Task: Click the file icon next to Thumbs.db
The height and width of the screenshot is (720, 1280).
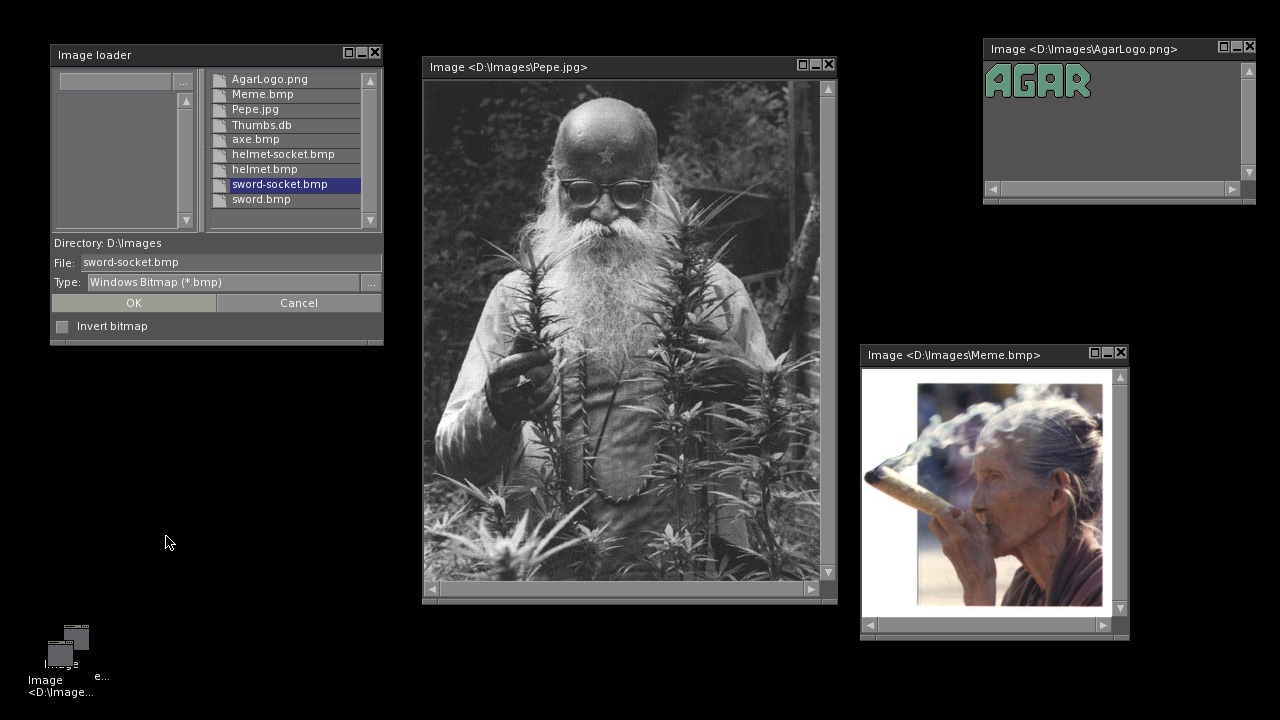Action: (219, 125)
